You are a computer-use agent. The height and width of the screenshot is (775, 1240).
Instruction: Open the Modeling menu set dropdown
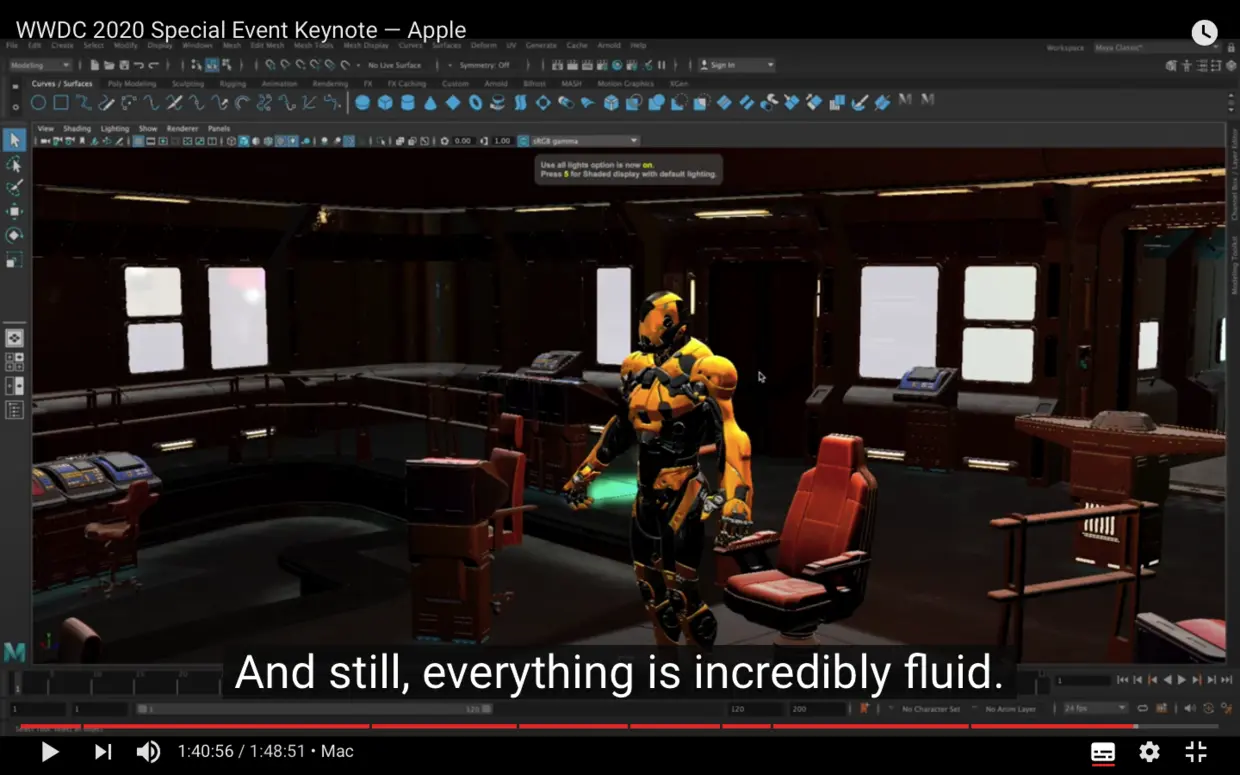tap(39, 65)
